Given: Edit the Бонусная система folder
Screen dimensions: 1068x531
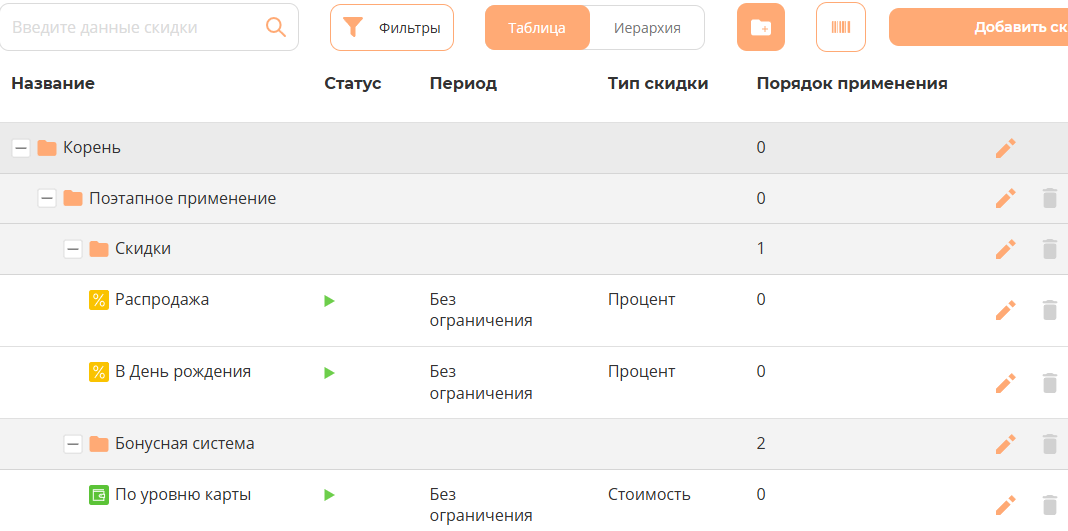Looking at the screenshot, I should (x=1005, y=444).
